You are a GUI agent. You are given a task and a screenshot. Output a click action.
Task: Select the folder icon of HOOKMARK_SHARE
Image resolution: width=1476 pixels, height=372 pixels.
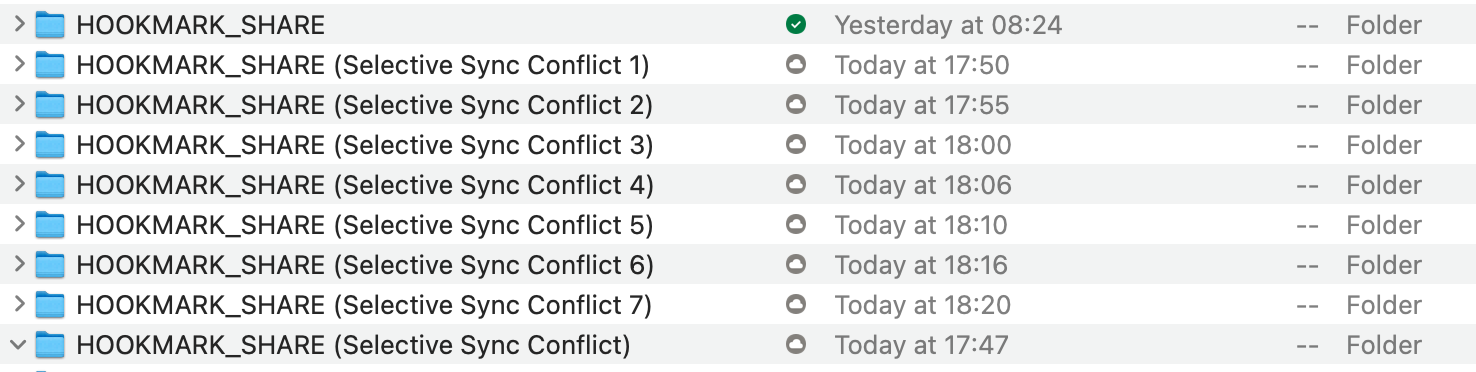tap(50, 25)
